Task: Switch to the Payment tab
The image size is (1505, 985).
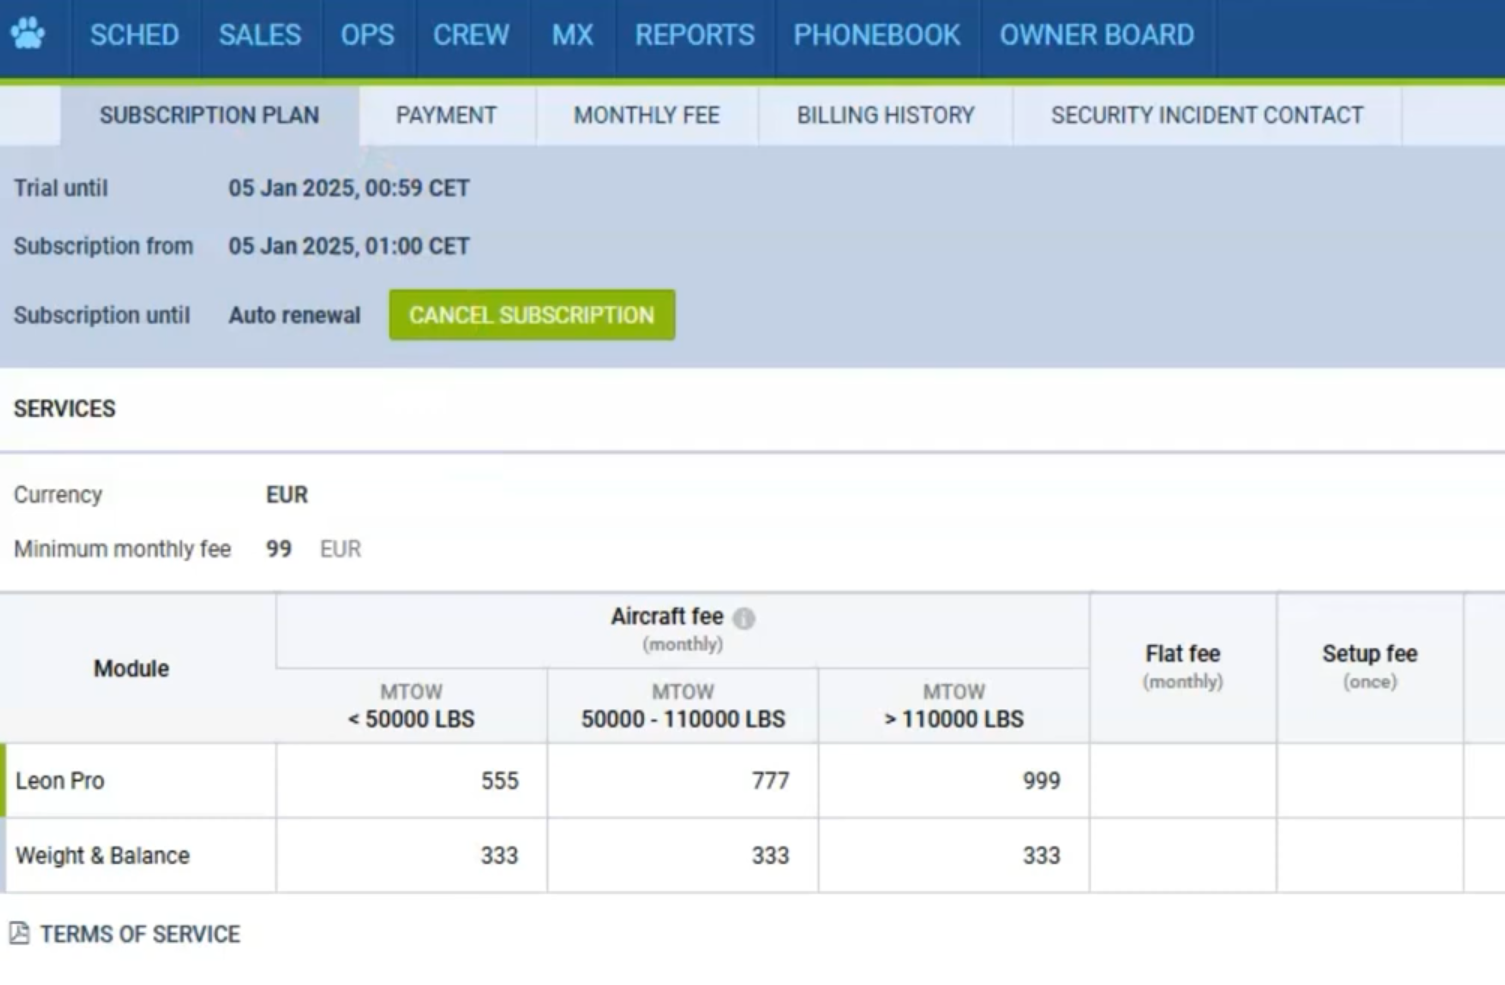Action: (446, 115)
